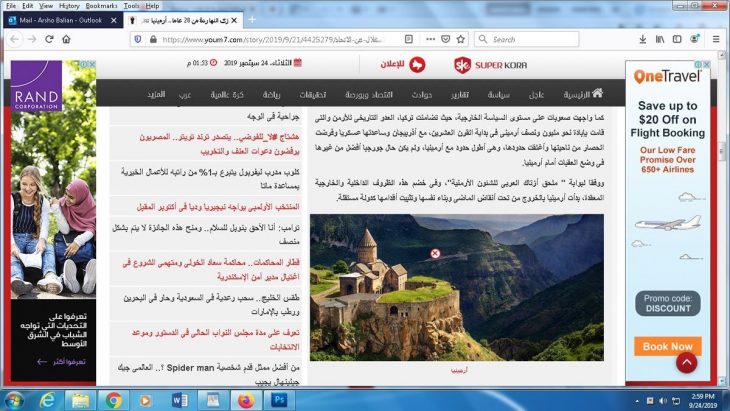Open the عرب nav section

tap(185, 94)
